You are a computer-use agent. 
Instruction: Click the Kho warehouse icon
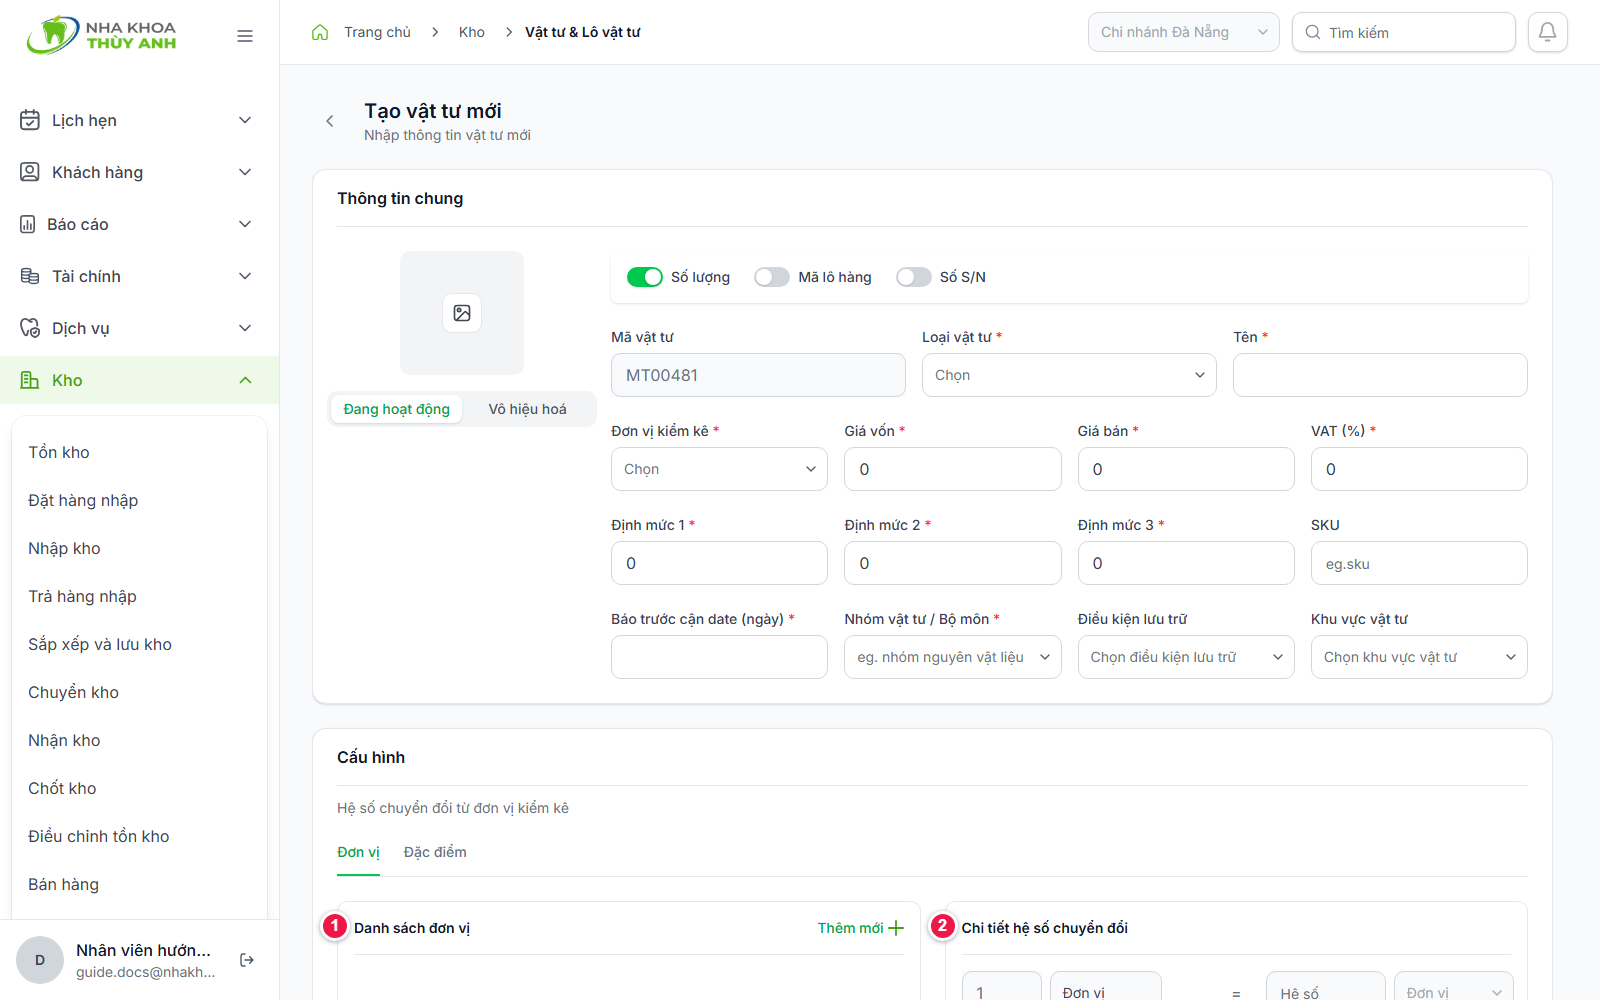click(x=30, y=380)
